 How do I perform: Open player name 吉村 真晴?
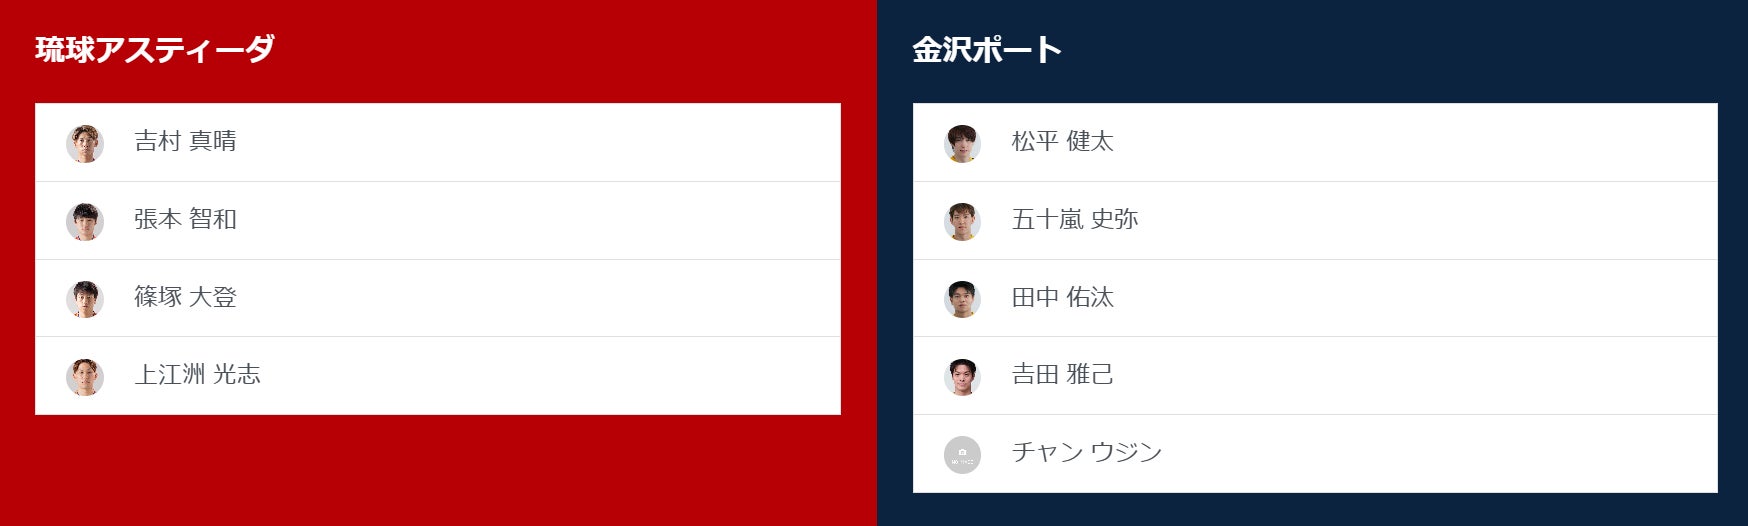tap(185, 141)
